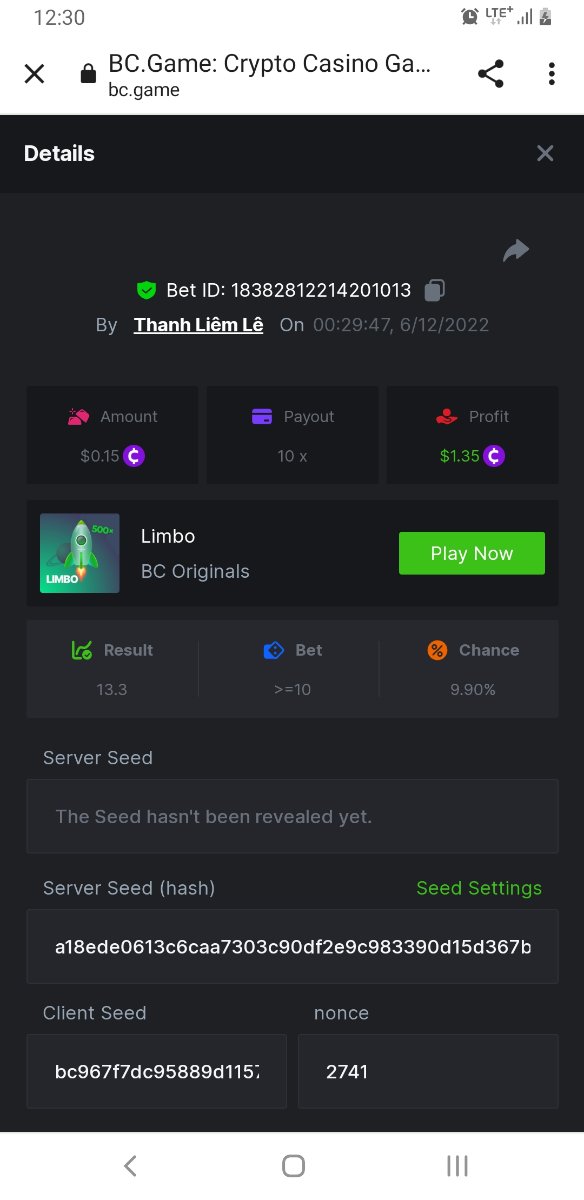Share bet details via arrow icon

[516, 250]
